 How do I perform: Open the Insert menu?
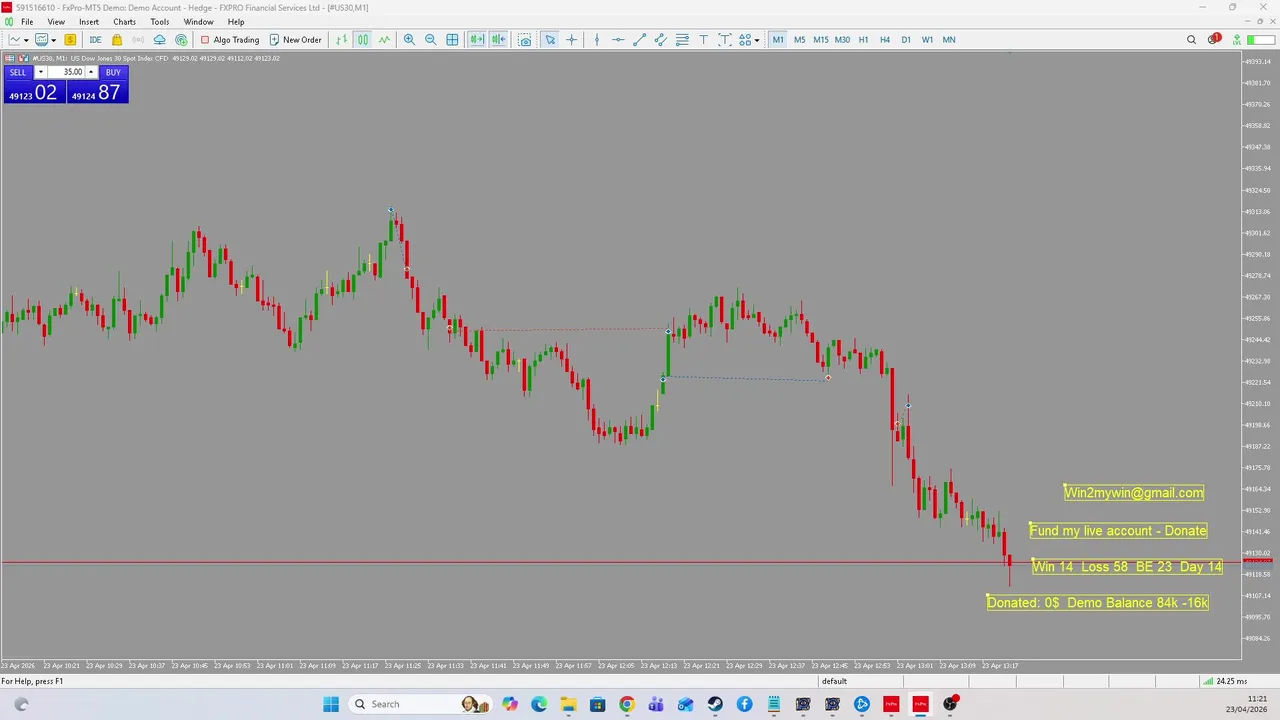click(89, 22)
